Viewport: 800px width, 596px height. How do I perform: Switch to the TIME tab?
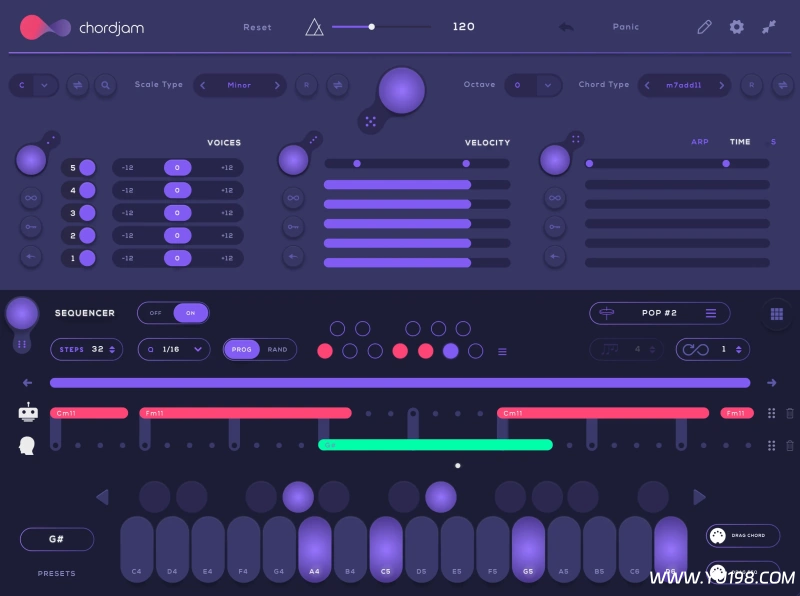click(739, 142)
